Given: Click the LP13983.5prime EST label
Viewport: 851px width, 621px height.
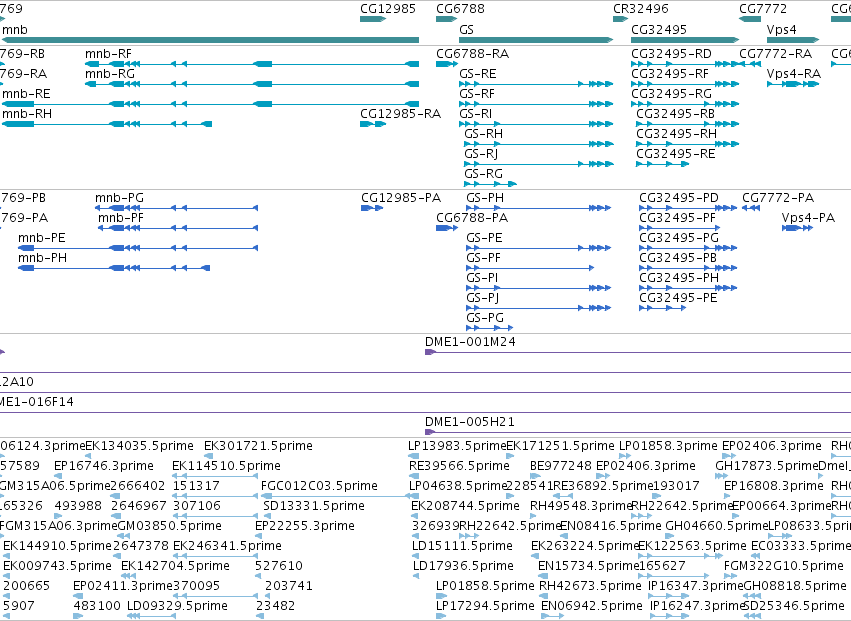Looking at the screenshot, I should pyautogui.click(x=457, y=446).
